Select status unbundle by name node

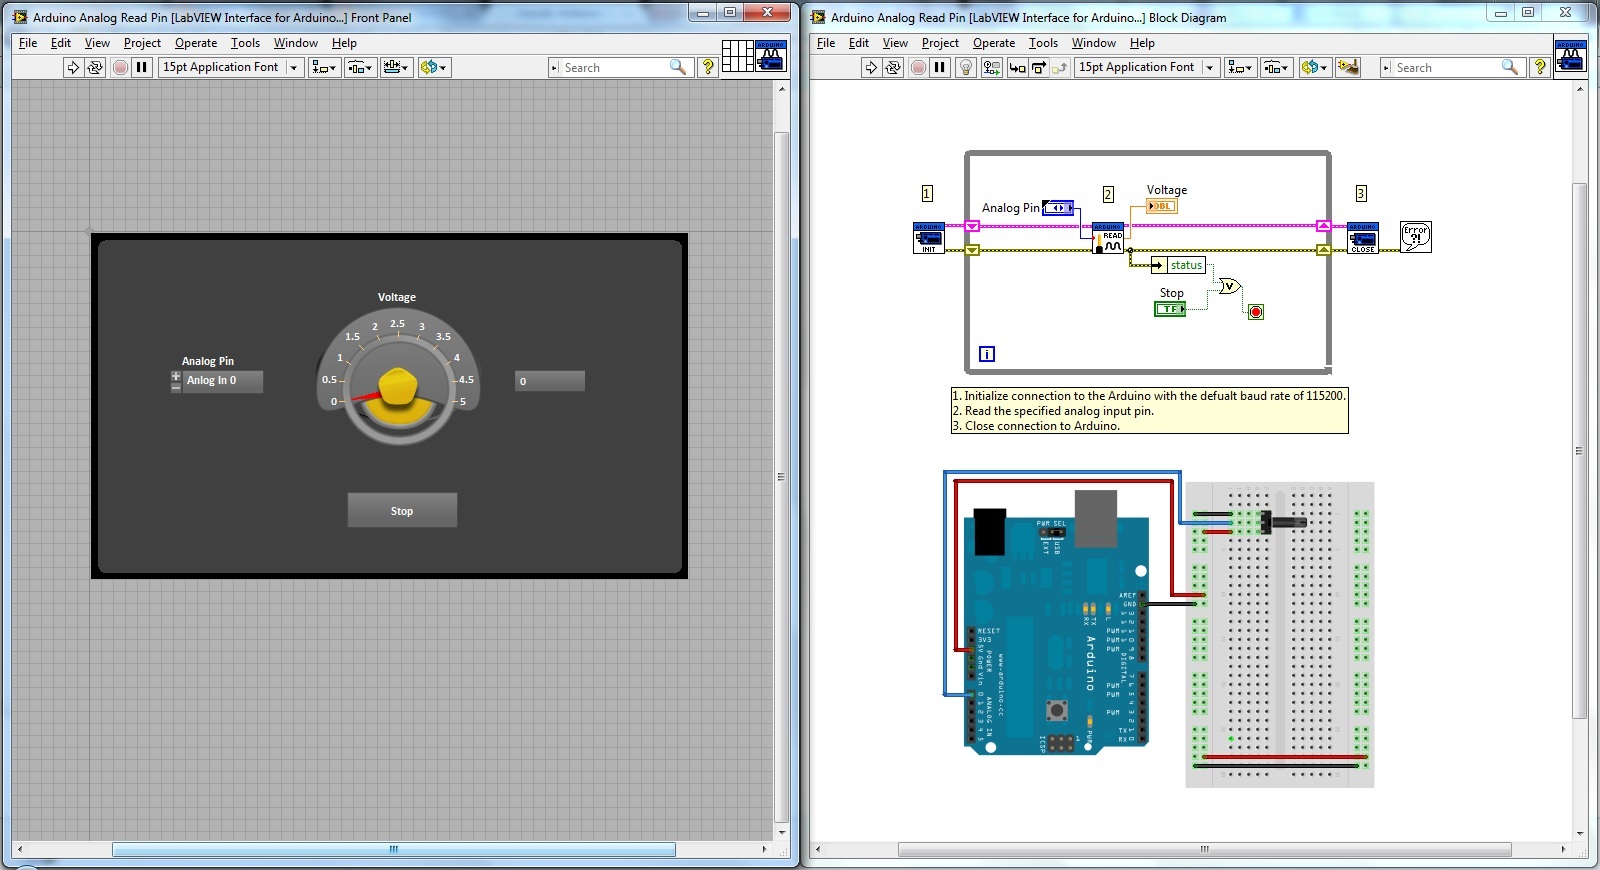(1179, 265)
